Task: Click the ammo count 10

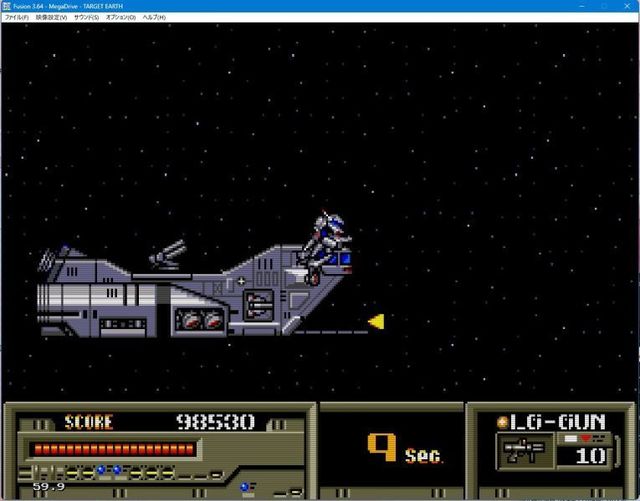Action: [591, 456]
